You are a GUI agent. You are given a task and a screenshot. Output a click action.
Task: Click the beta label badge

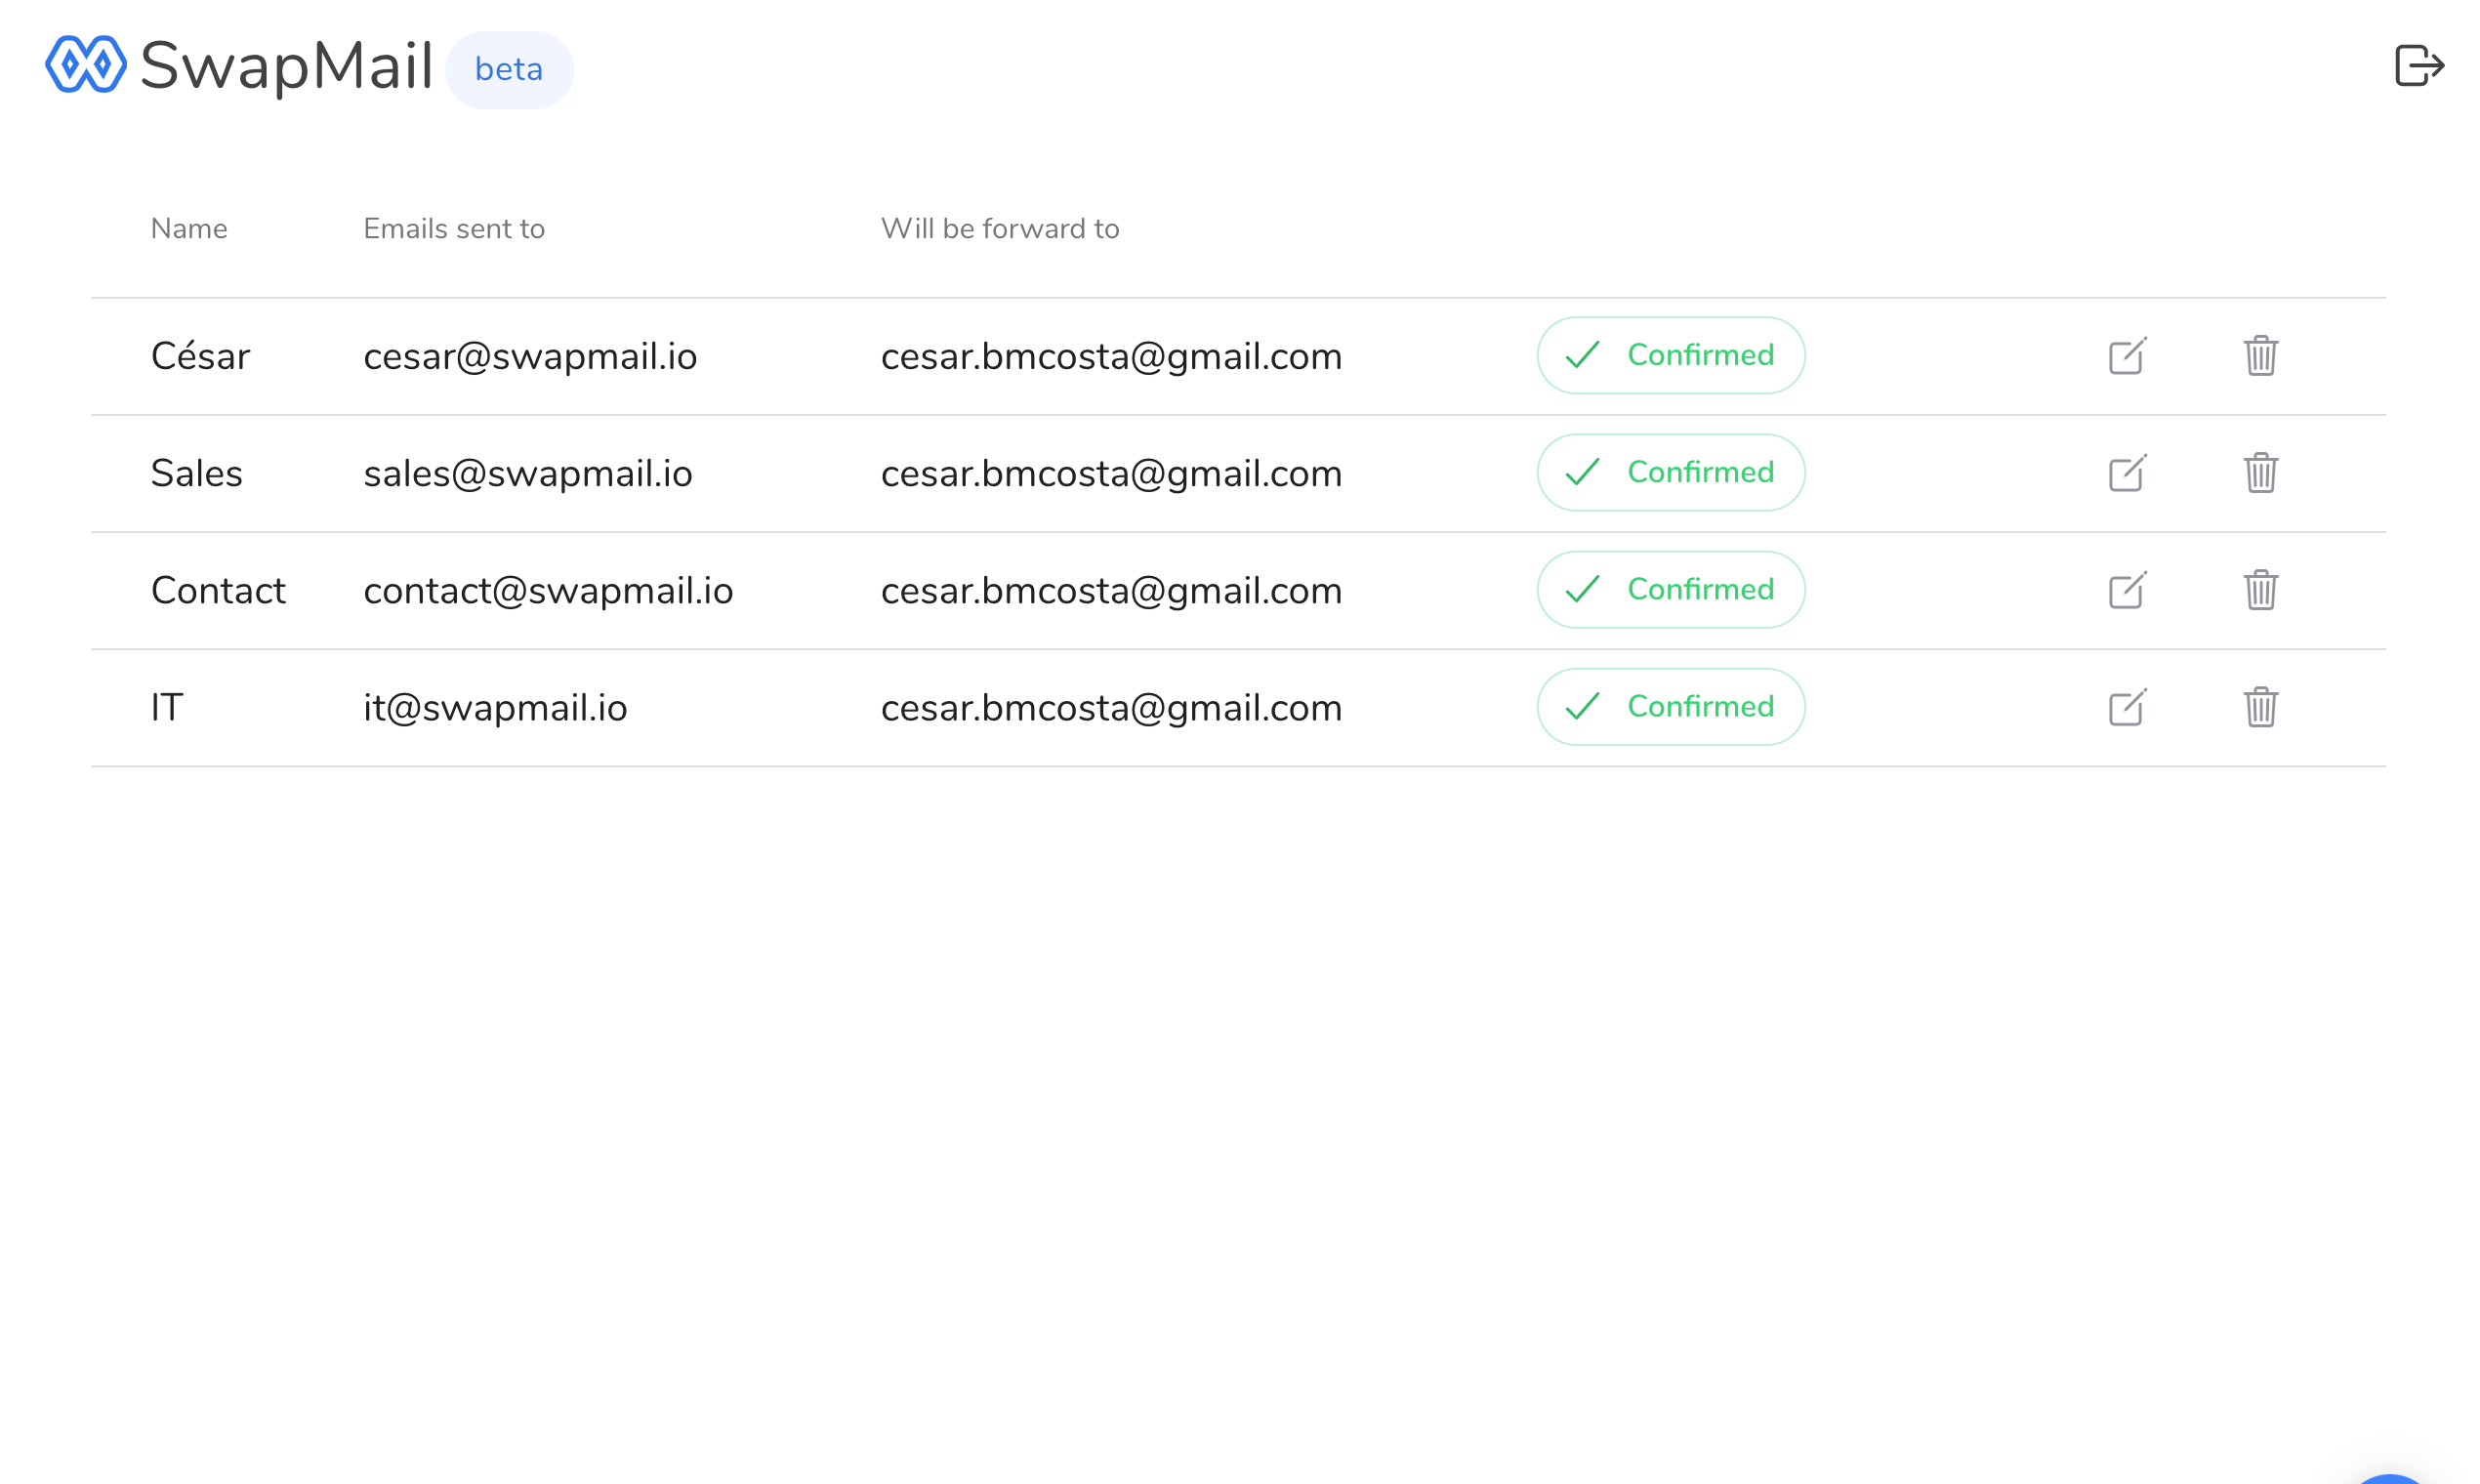pos(509,70)
